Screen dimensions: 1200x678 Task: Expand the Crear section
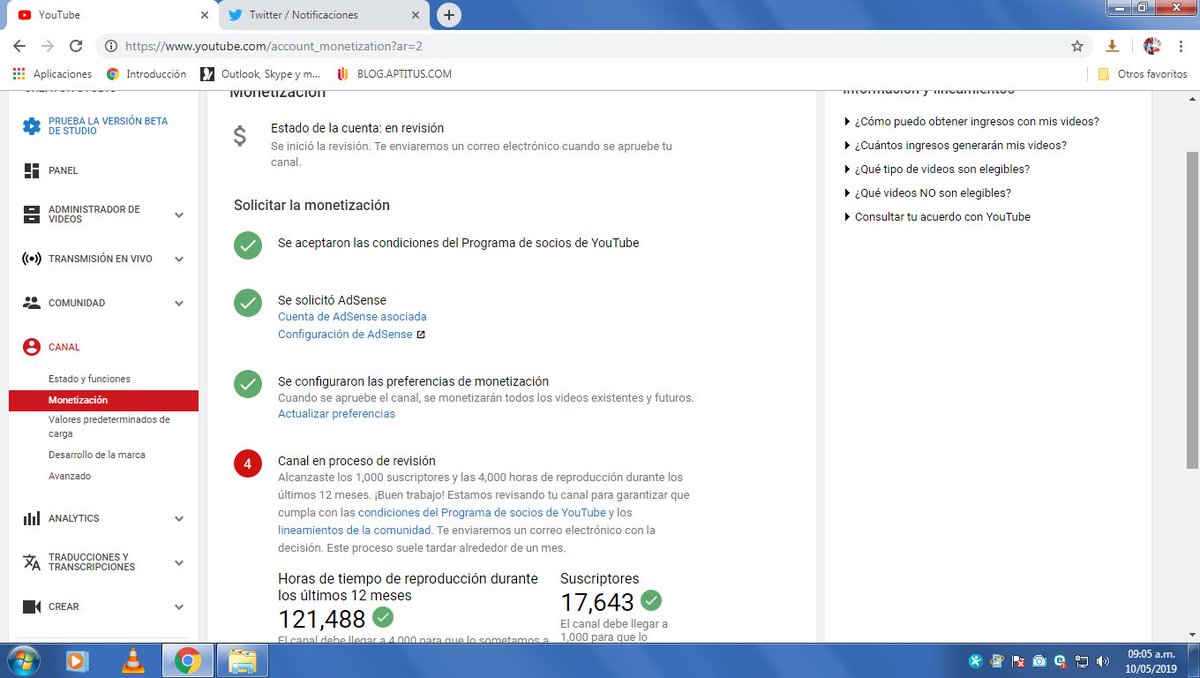coord(179,607)
